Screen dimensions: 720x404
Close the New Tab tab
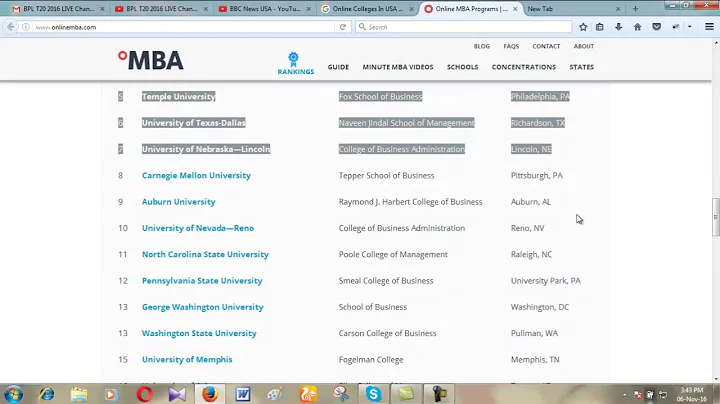(x=618, y=9)
